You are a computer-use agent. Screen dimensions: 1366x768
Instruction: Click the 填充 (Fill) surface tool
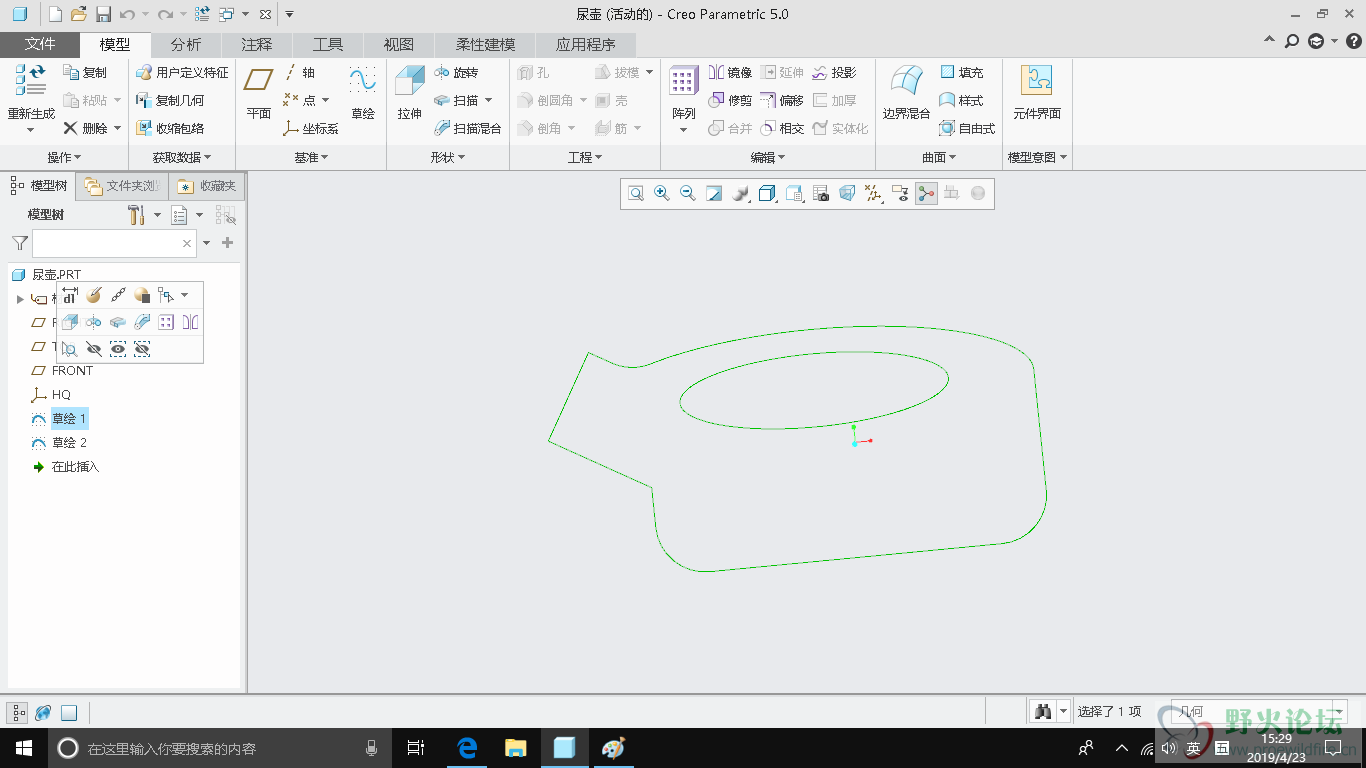coord(961,73)
